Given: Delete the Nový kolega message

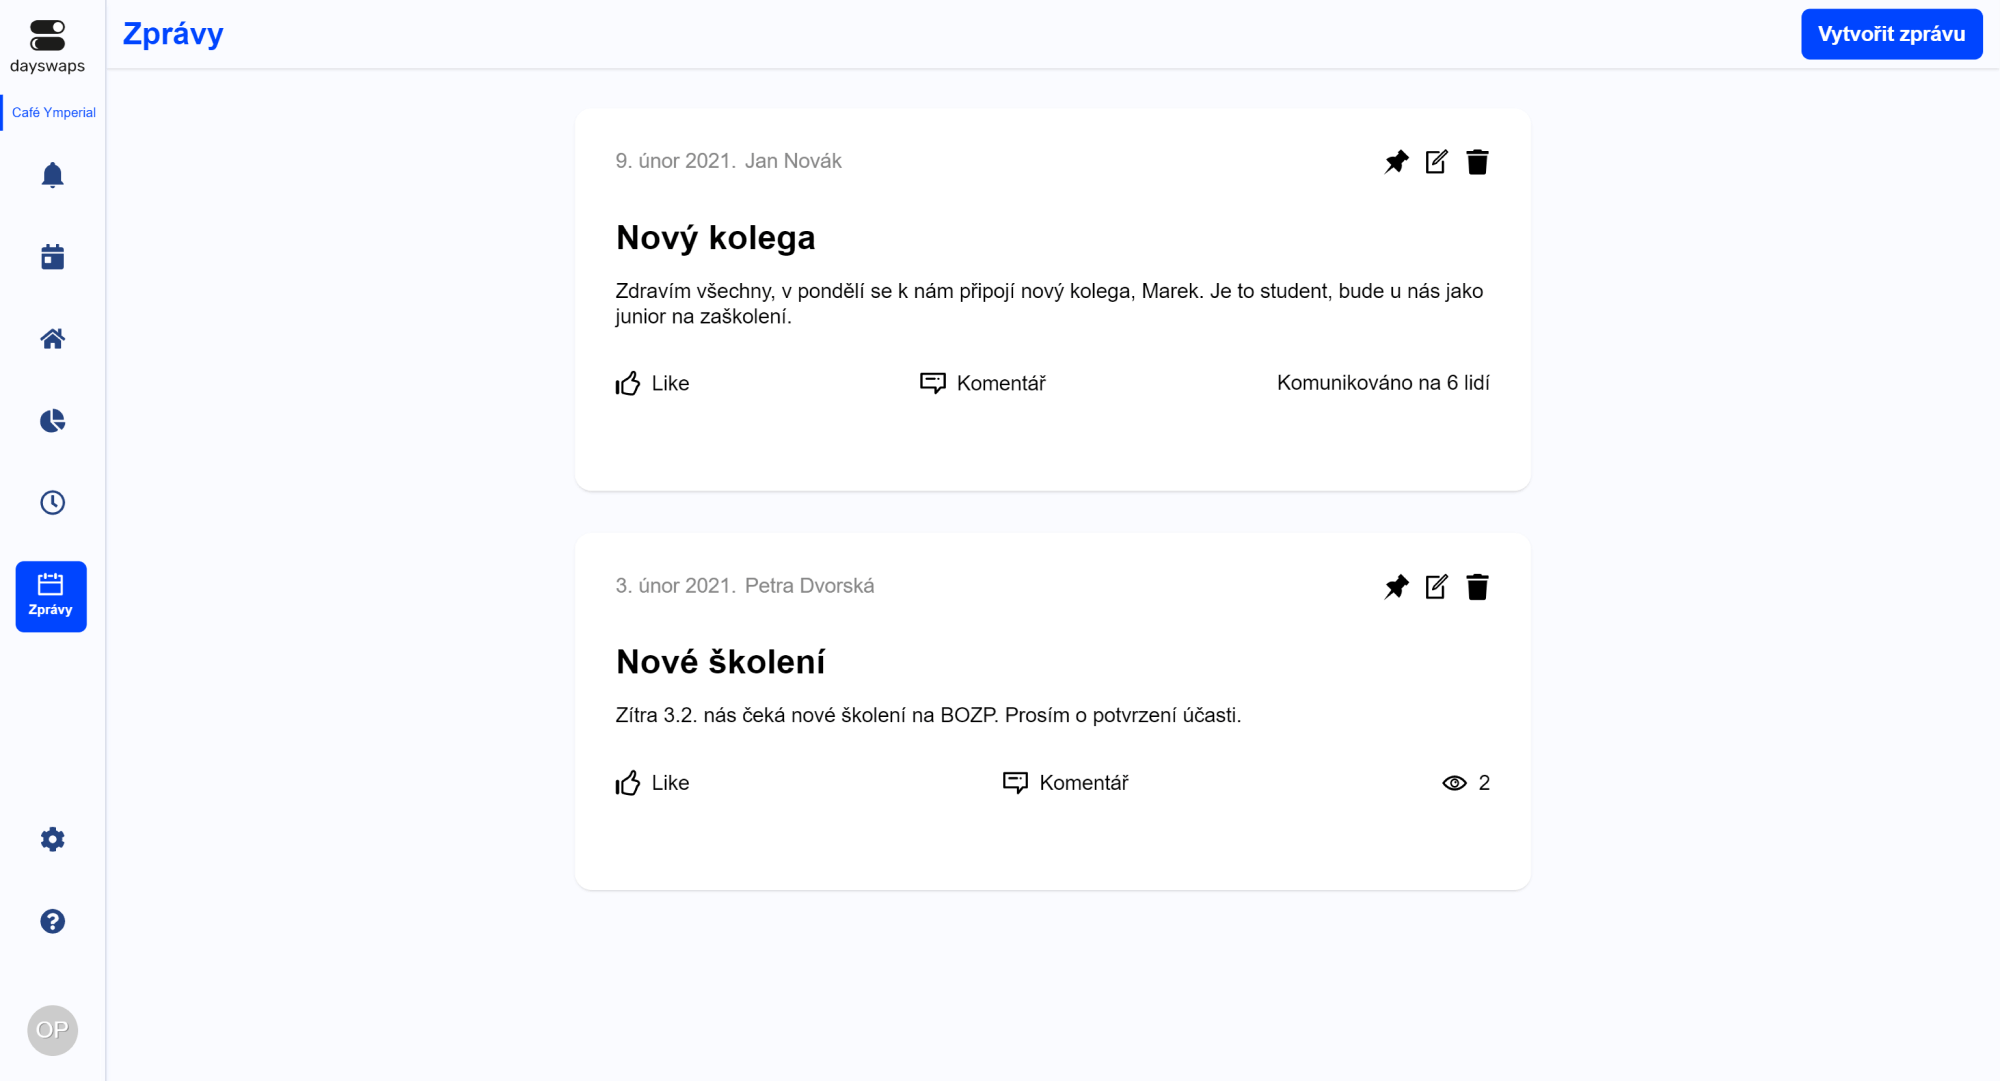Looking at the screenshot, I should tap(1477, 162).
